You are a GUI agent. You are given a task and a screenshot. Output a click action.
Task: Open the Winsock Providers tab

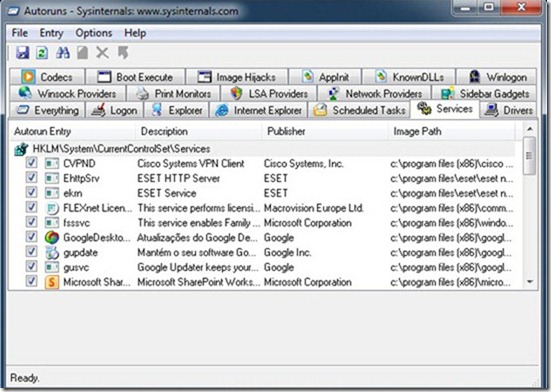point(67,93)
